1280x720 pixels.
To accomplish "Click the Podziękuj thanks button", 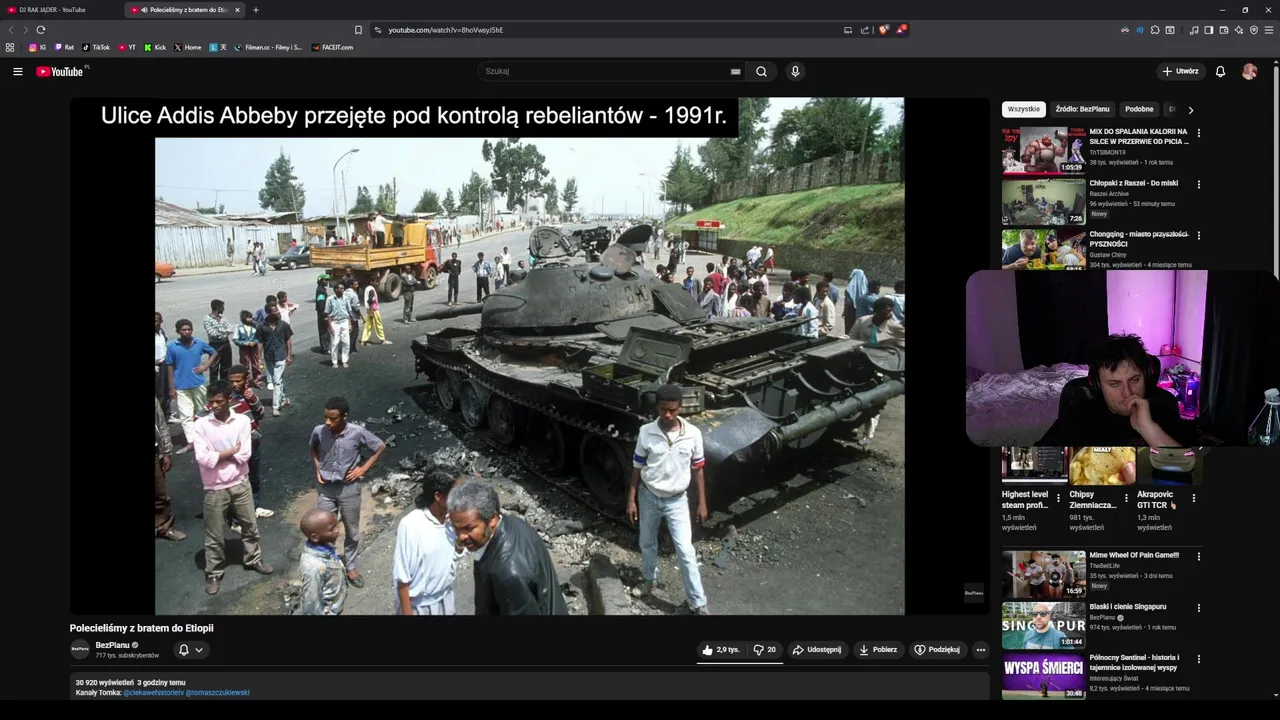I will (x=938, y=650).
